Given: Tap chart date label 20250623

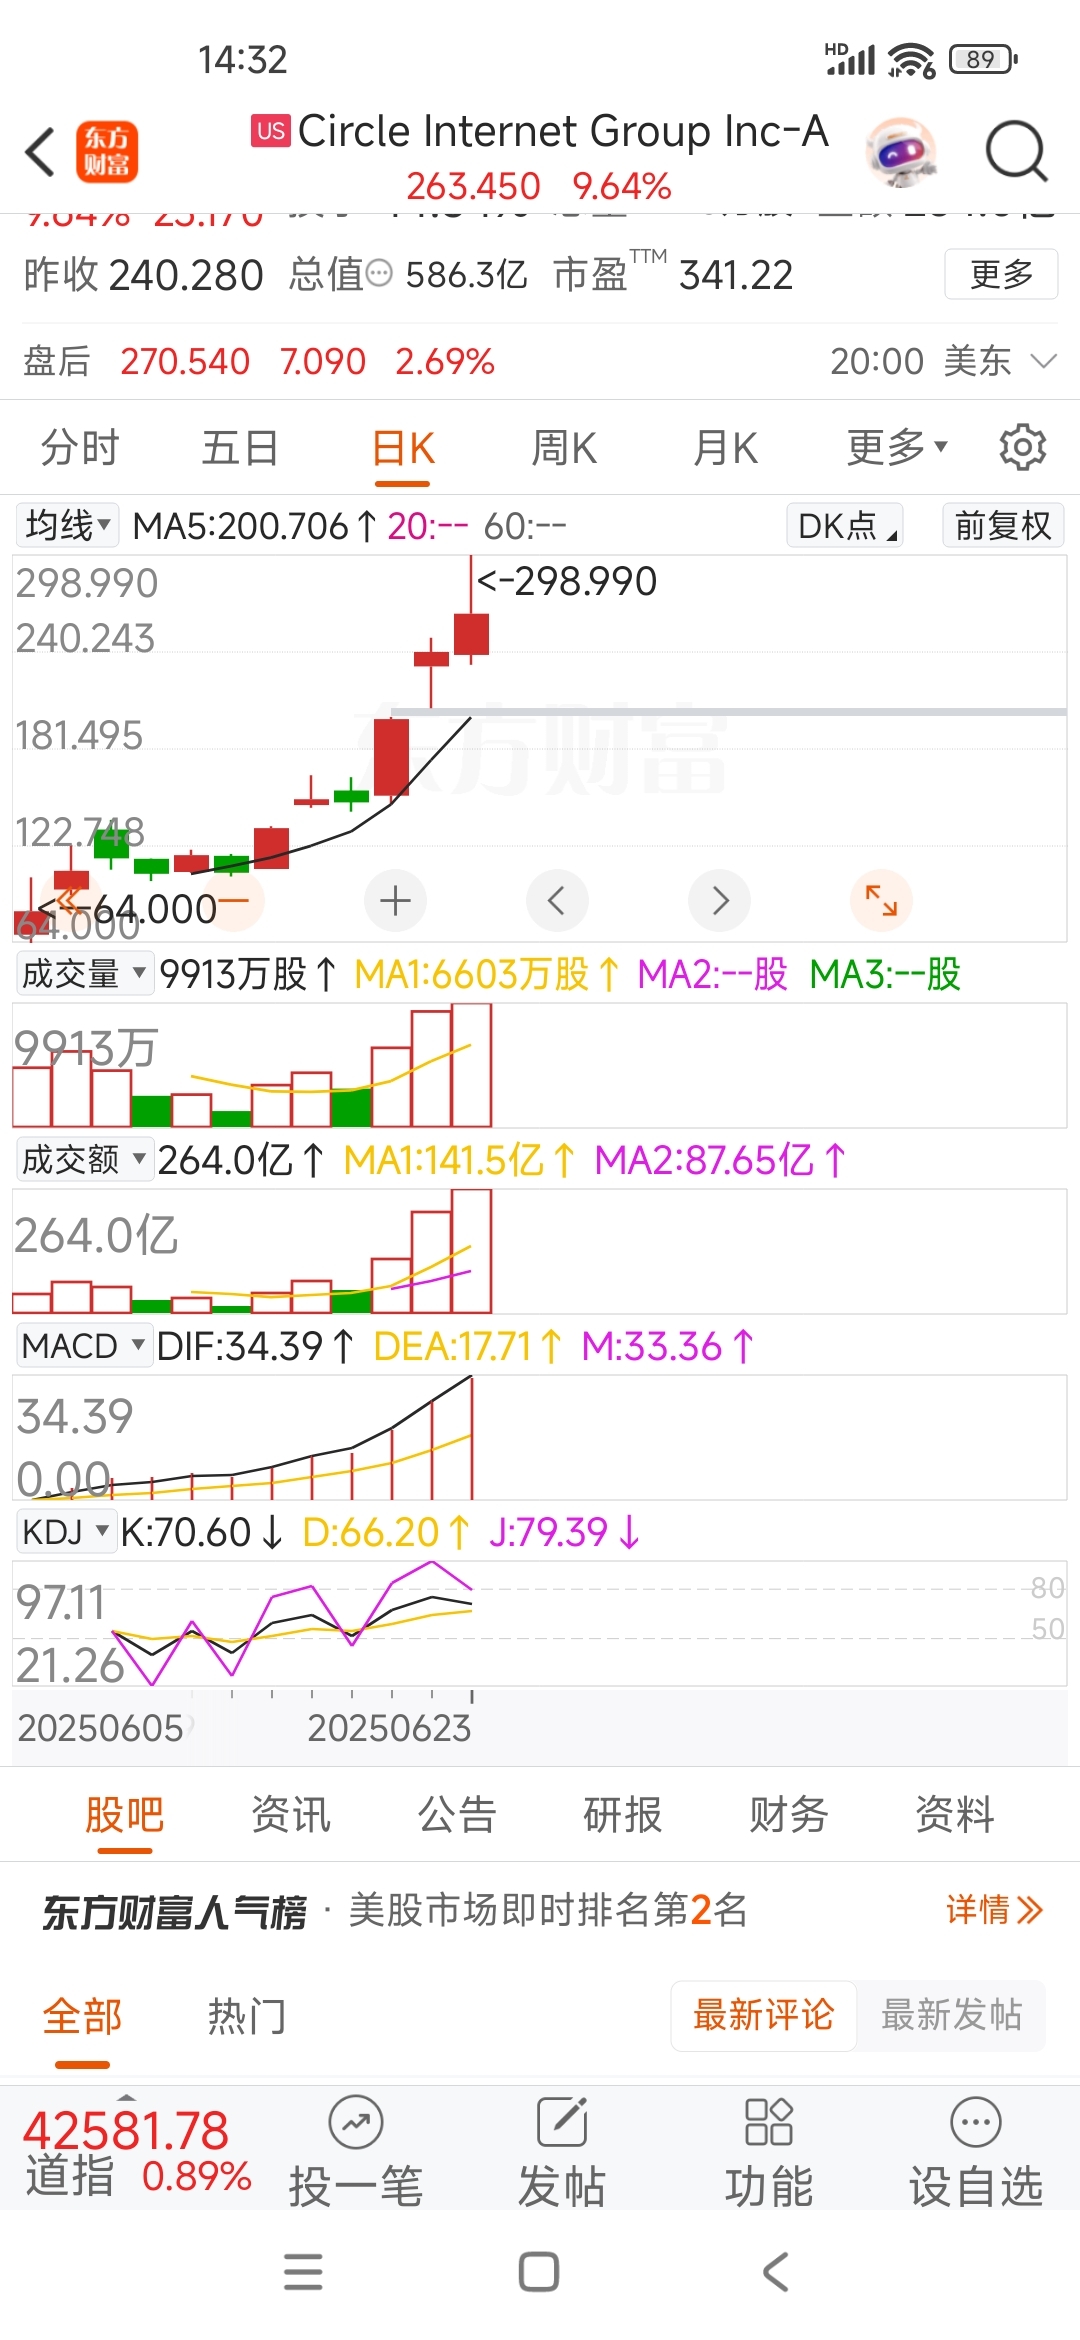Looking at the screenshot, I should tap(389, 1728).
